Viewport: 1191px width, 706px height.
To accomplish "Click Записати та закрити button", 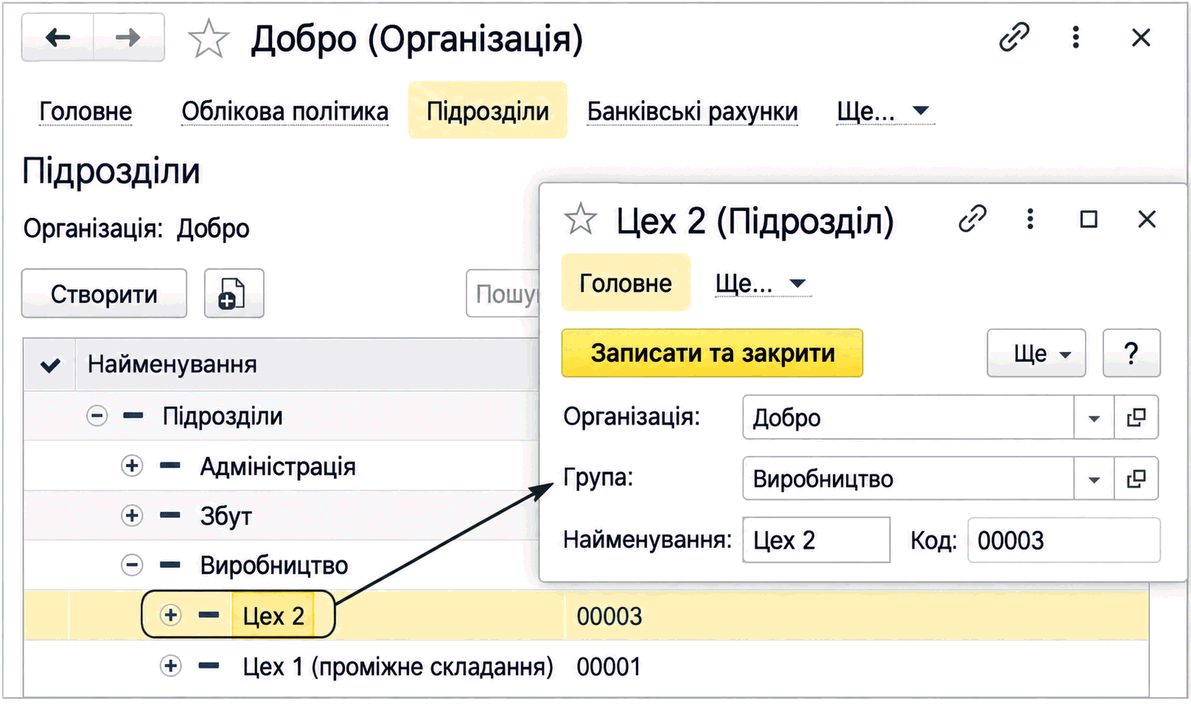I will (712, 353).
